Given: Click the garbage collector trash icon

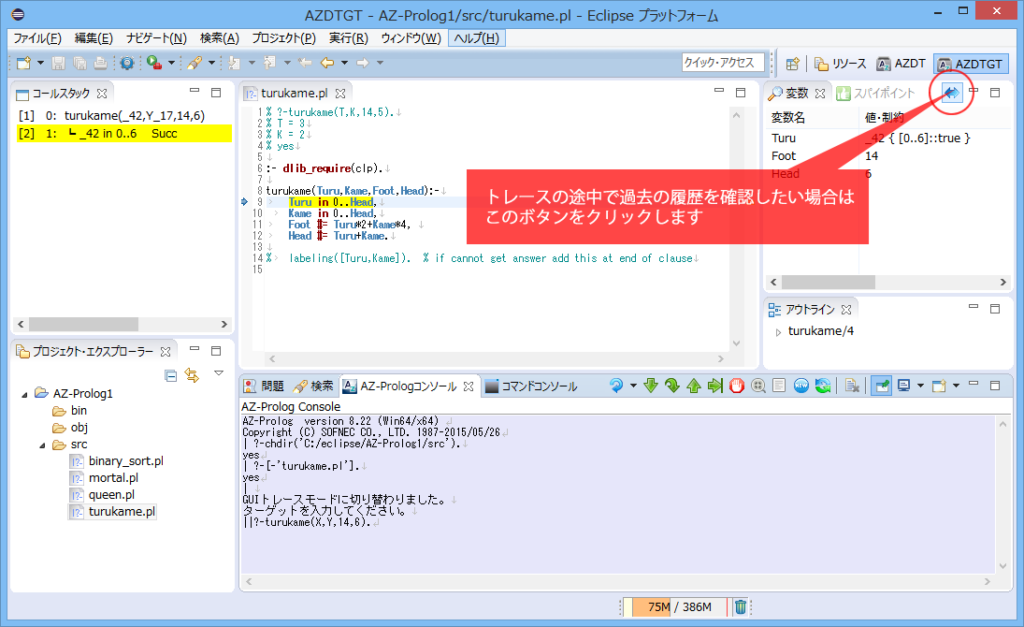Looking at the screenshot, I should (x=740, y=606).
